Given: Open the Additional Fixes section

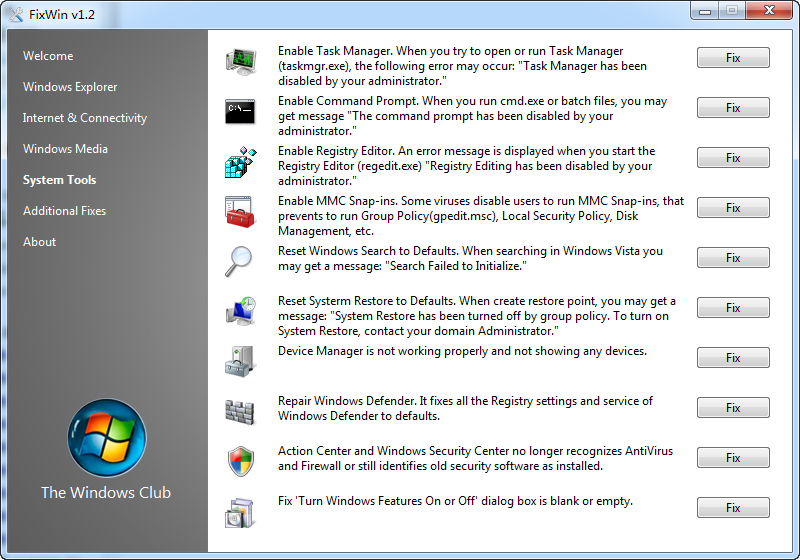Looking at the screenshot, I should coord(64,211).
